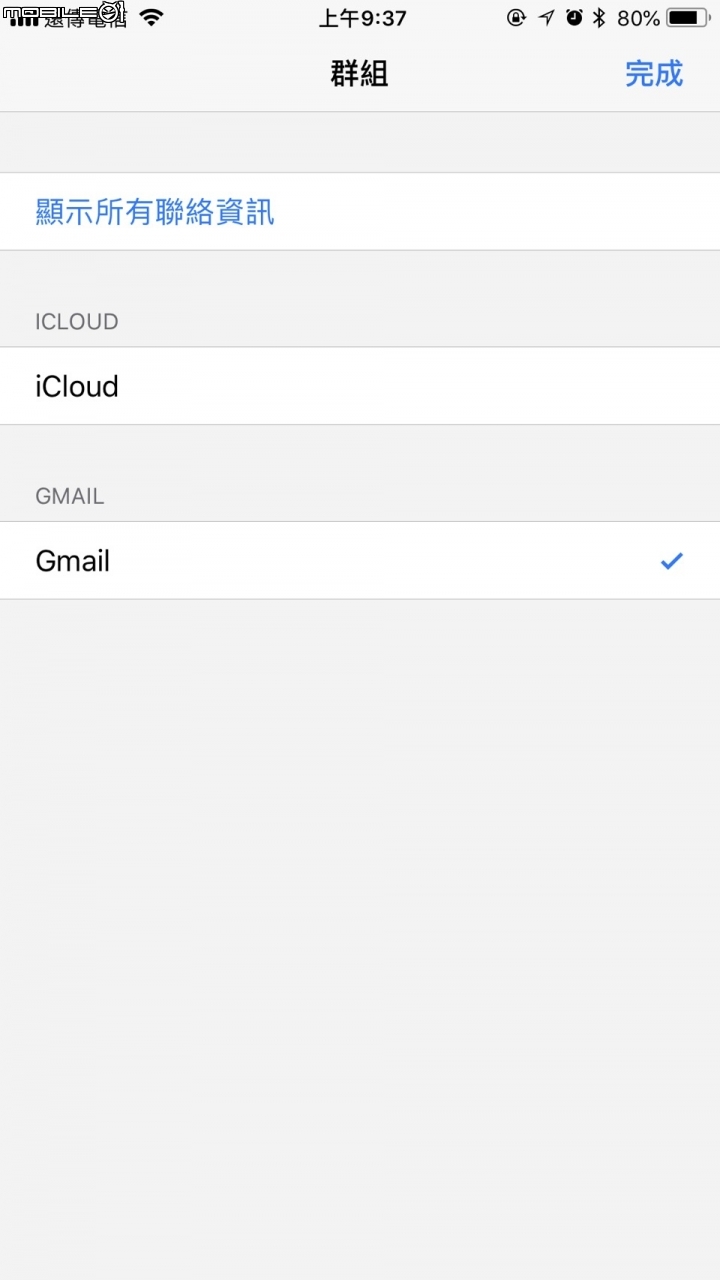Tap the rotation lock status icon
The height and width of the screenshot is (1280, 720).
pos(516,17)
